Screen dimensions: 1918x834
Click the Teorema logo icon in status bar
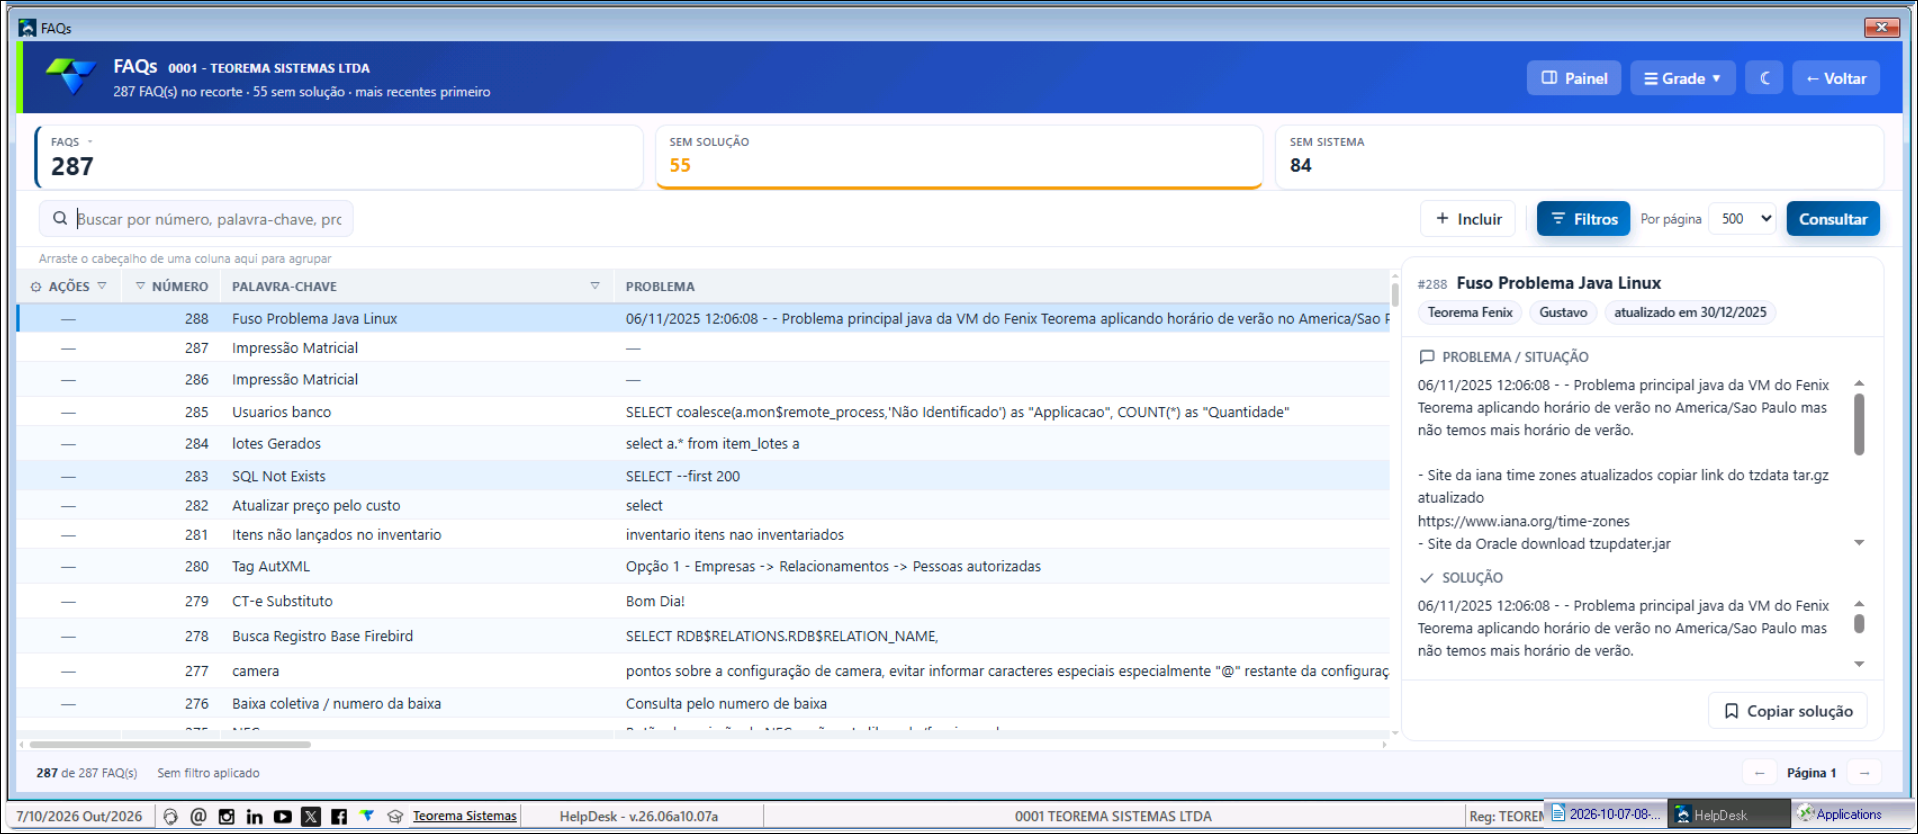[x=367, y=816]
